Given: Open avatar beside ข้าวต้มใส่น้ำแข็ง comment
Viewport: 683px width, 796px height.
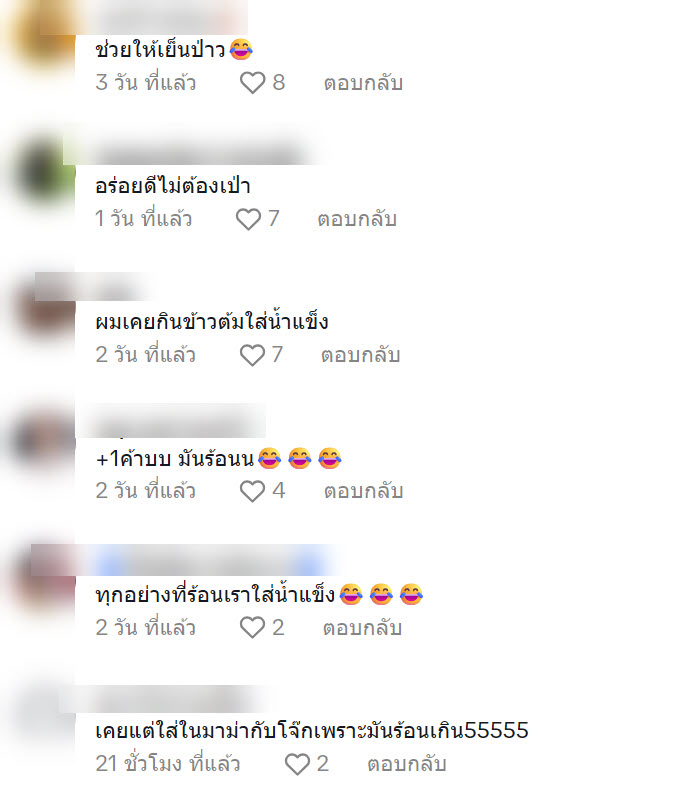Looking at the screenshot, I should click(44, 309).
